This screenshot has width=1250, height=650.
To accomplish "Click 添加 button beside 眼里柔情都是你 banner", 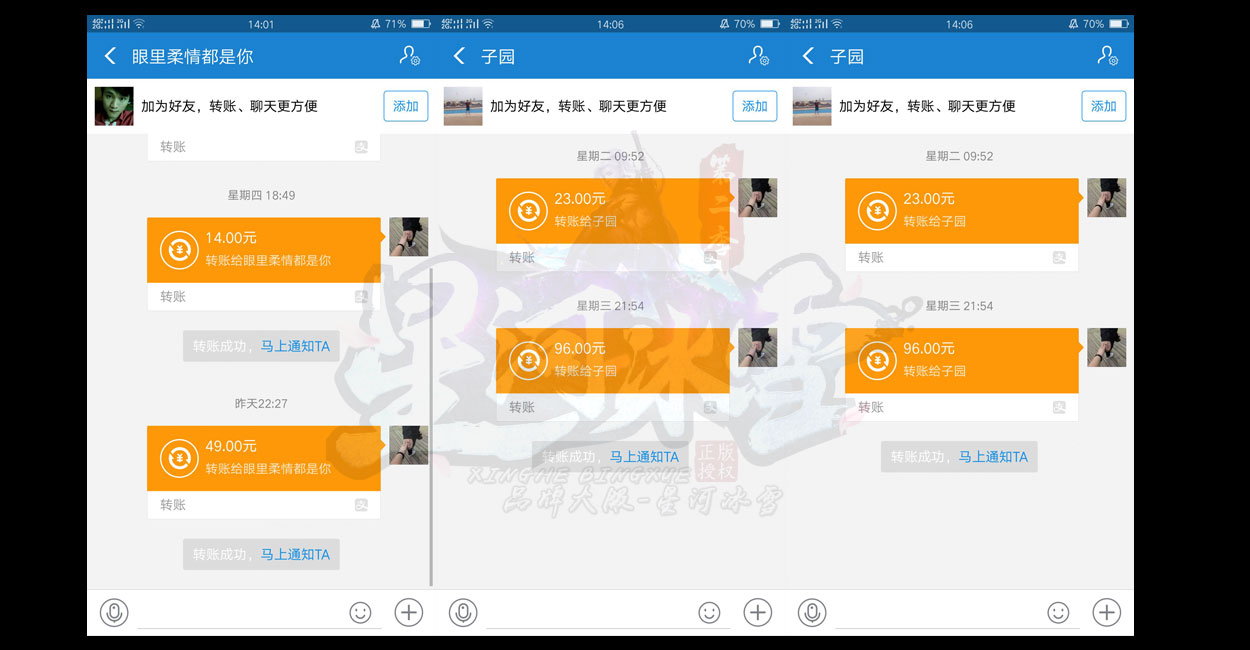I will (x=405, y=106).
